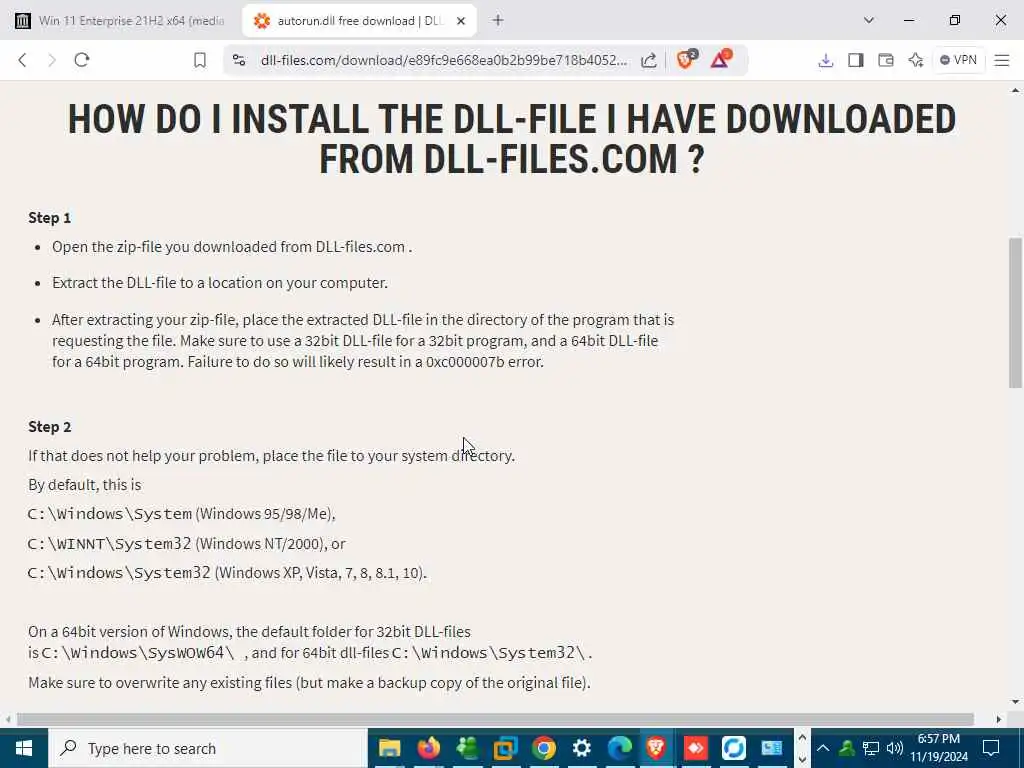Show hidden system tray icons chevron

(x=823, y=748)
